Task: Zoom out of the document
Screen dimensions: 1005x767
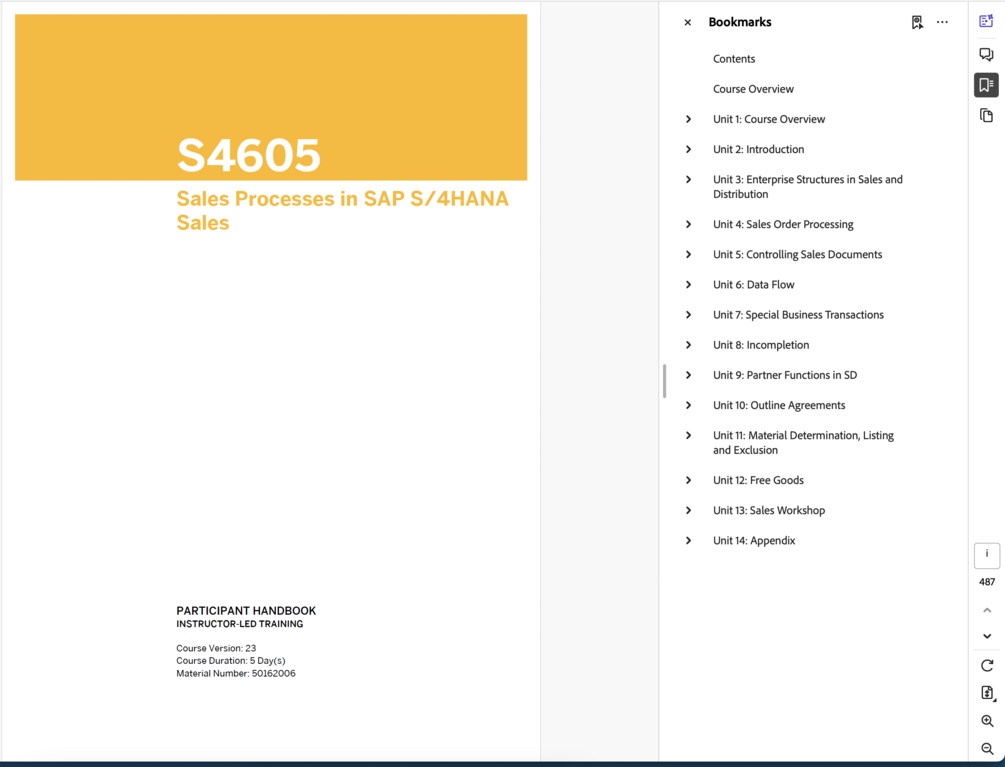Action: (986, 748)
